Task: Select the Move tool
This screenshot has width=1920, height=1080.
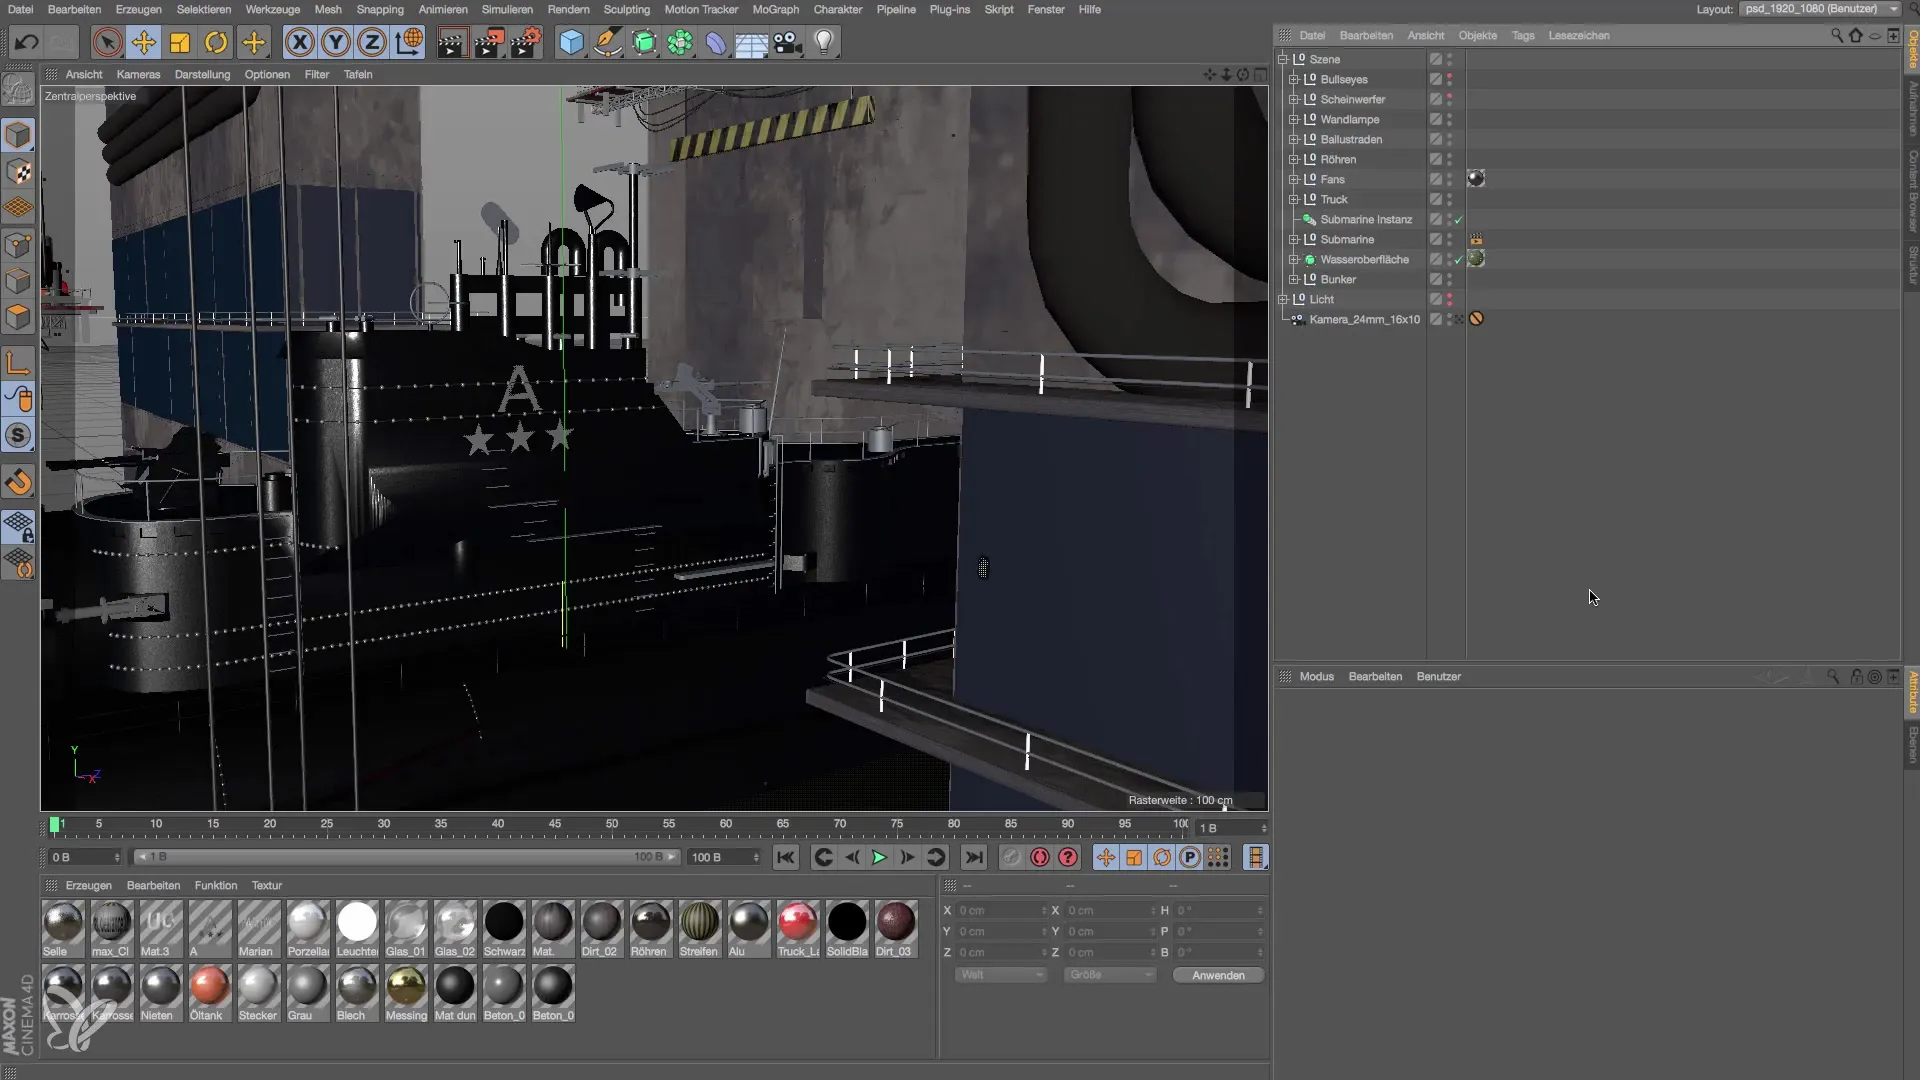Action: tap(144, 42)
